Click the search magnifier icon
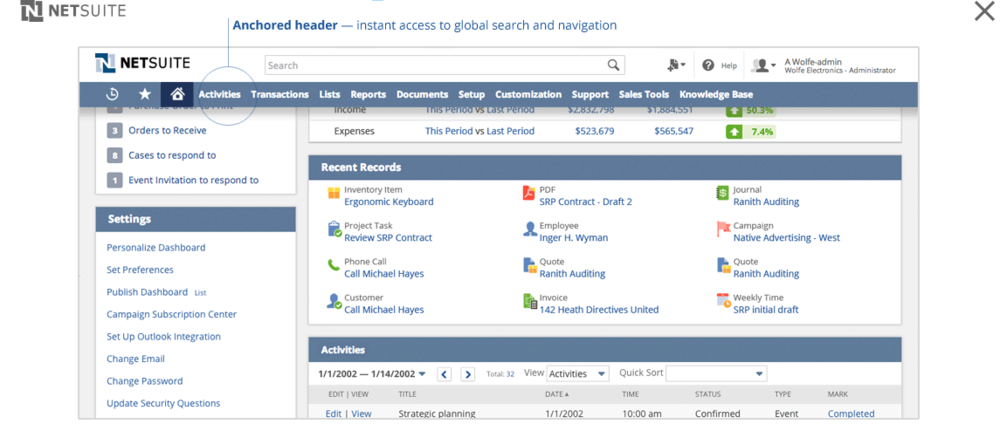 pos(614,65)
